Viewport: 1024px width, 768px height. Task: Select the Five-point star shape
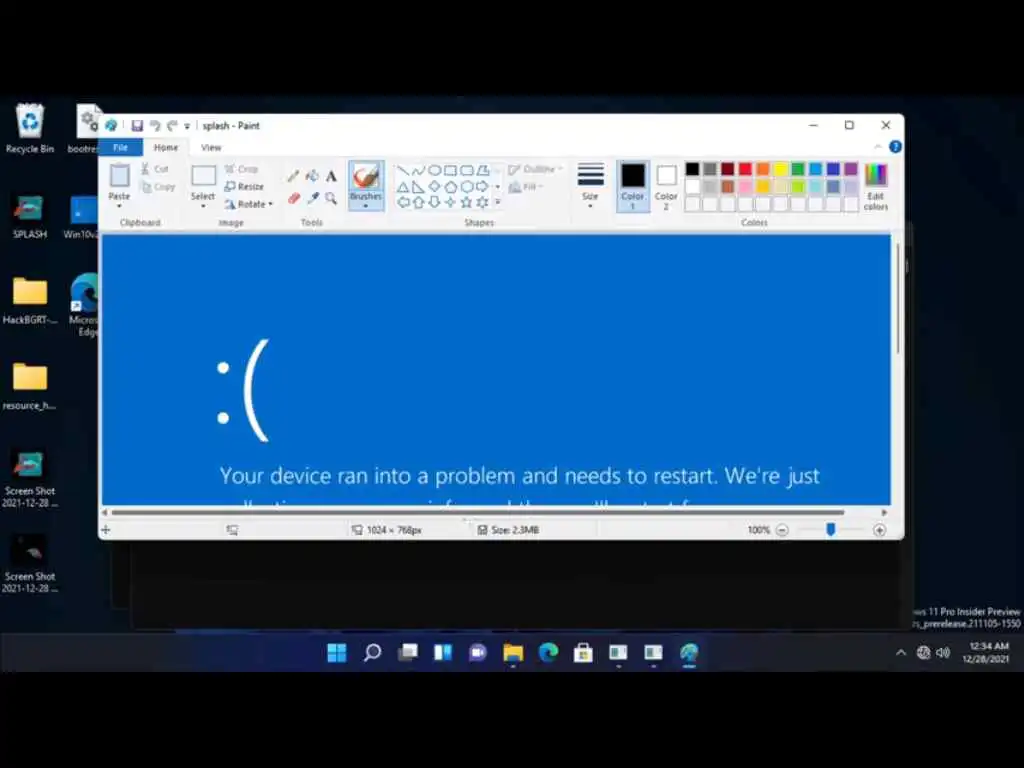click(466, 202)
